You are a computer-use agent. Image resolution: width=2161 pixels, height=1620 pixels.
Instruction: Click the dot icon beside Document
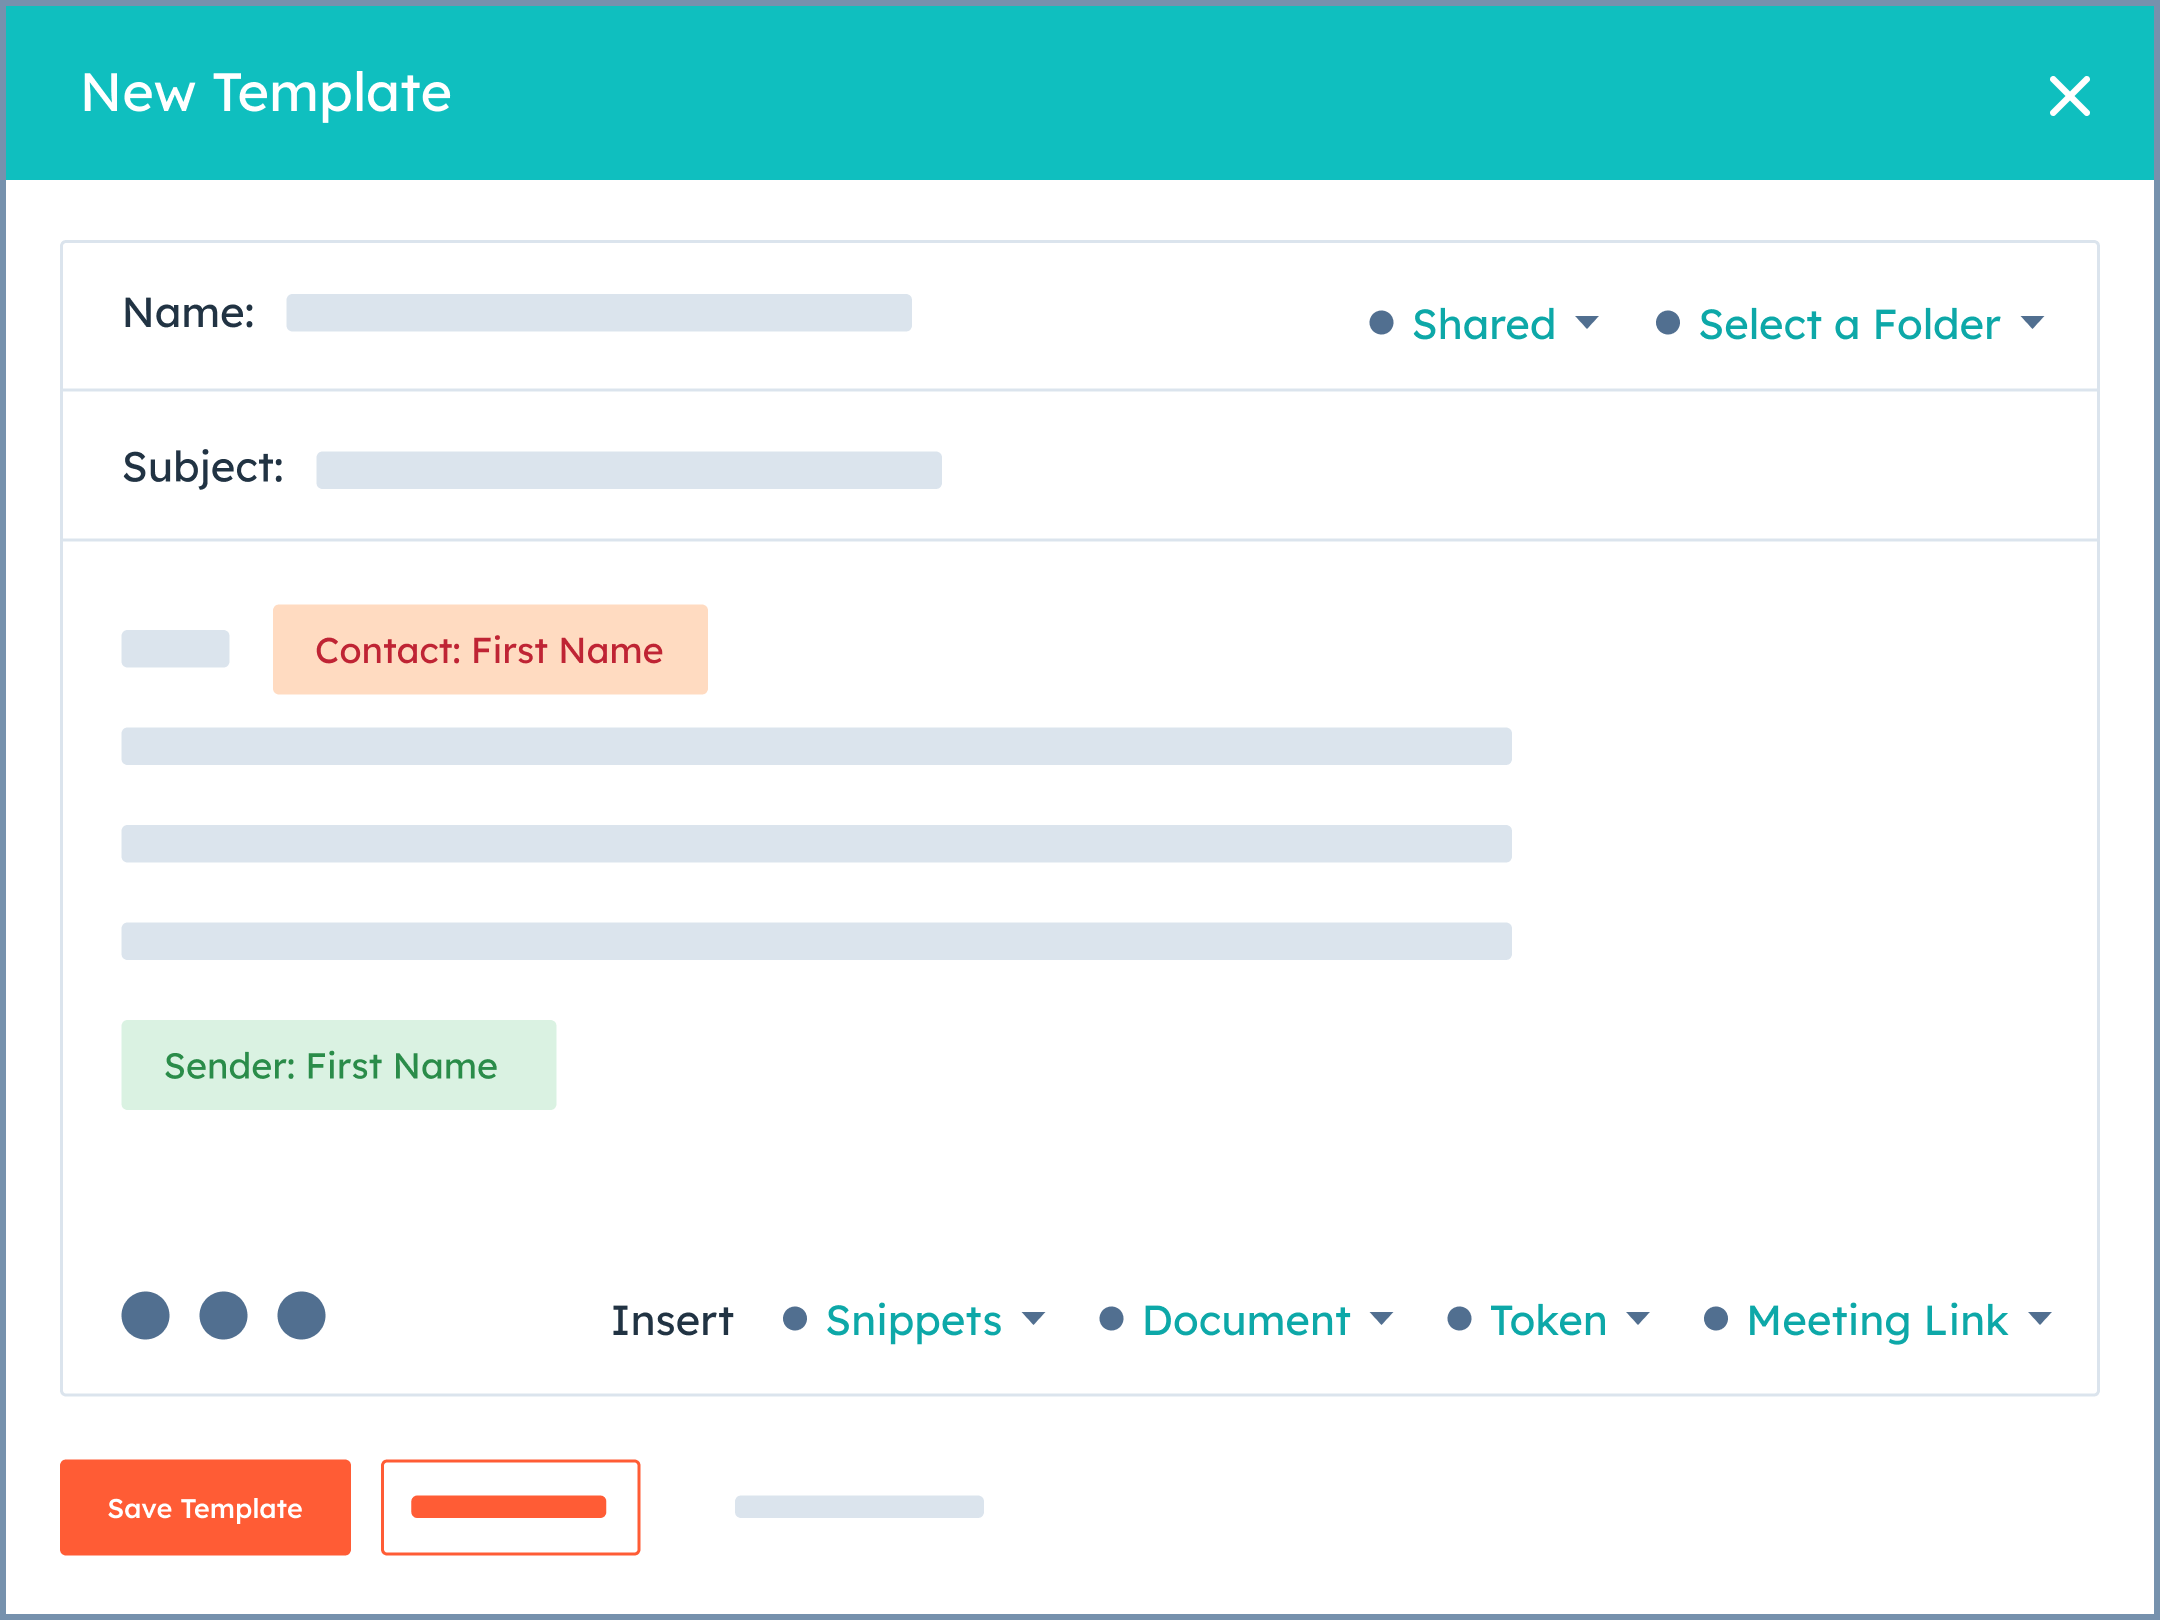click(x=1111, y=1319)
